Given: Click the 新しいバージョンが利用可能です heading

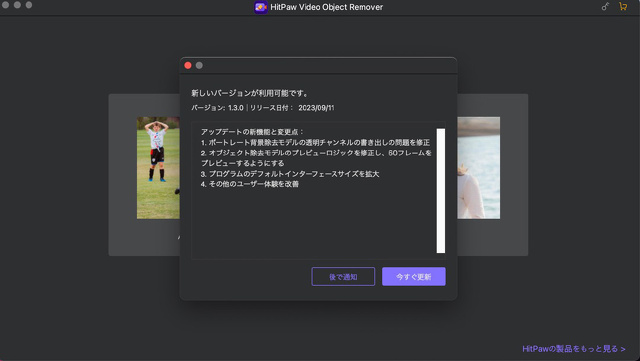Looking at the screenshot, I should pyautogui.click(x=250, y=93).
